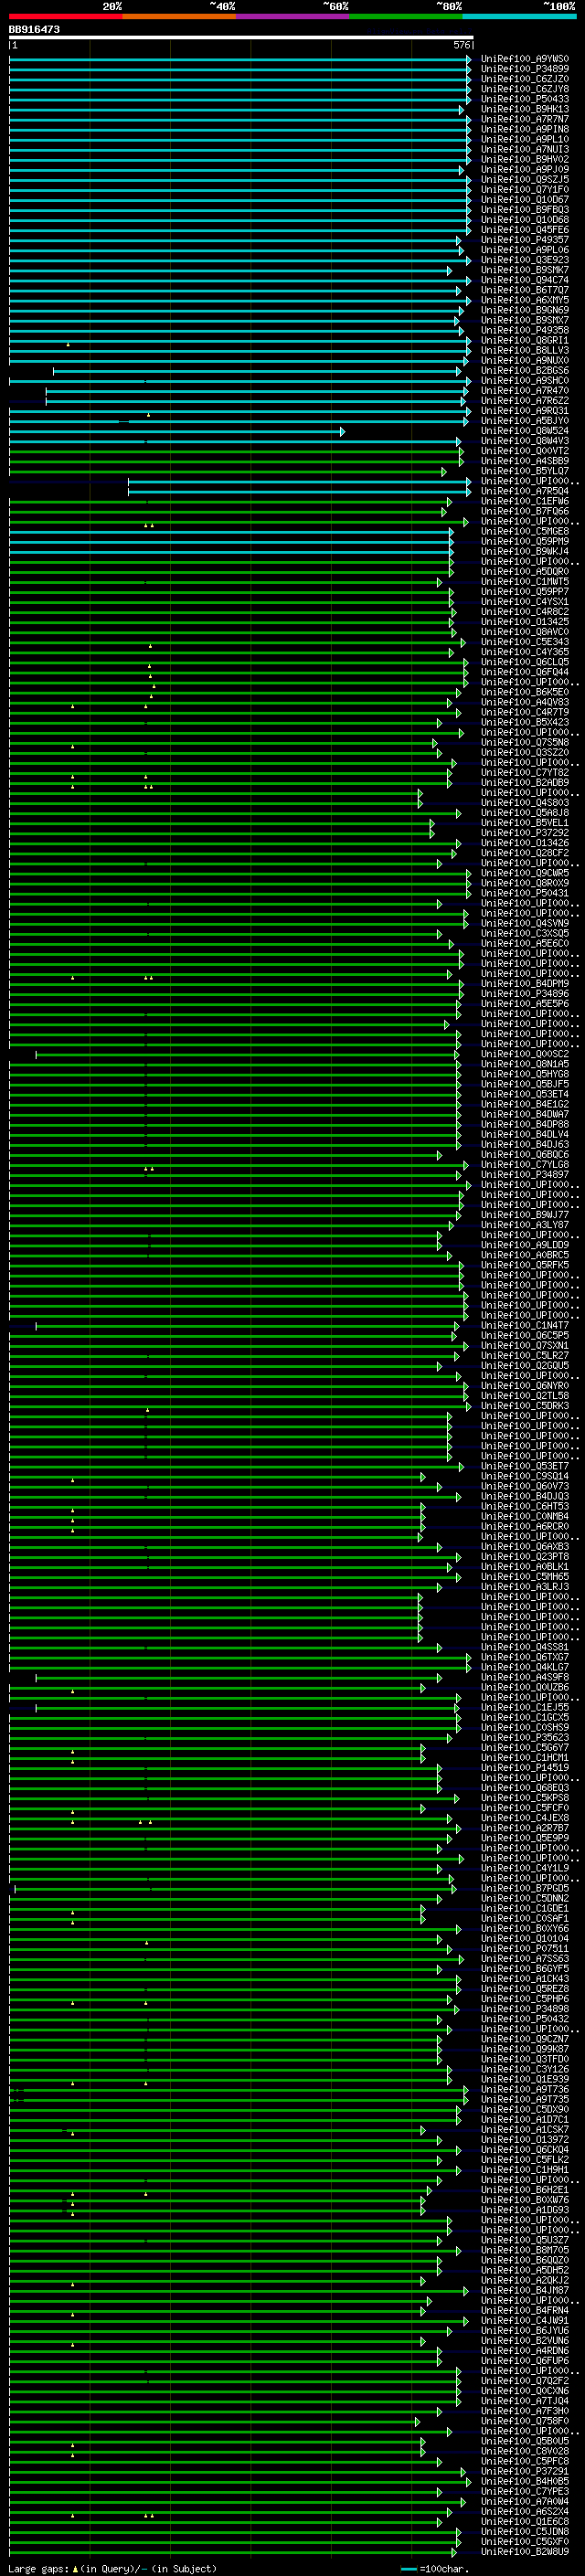This screenshot has width=585, height=2576.
Task: Select the UniRef100_P37291 label
Action: [x=524, y=2471]
